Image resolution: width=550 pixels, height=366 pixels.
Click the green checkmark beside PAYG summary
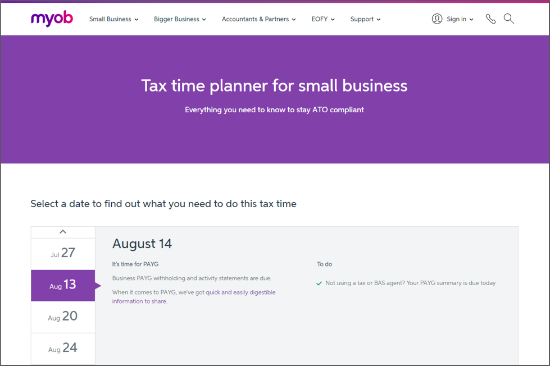tap(319, 284)
